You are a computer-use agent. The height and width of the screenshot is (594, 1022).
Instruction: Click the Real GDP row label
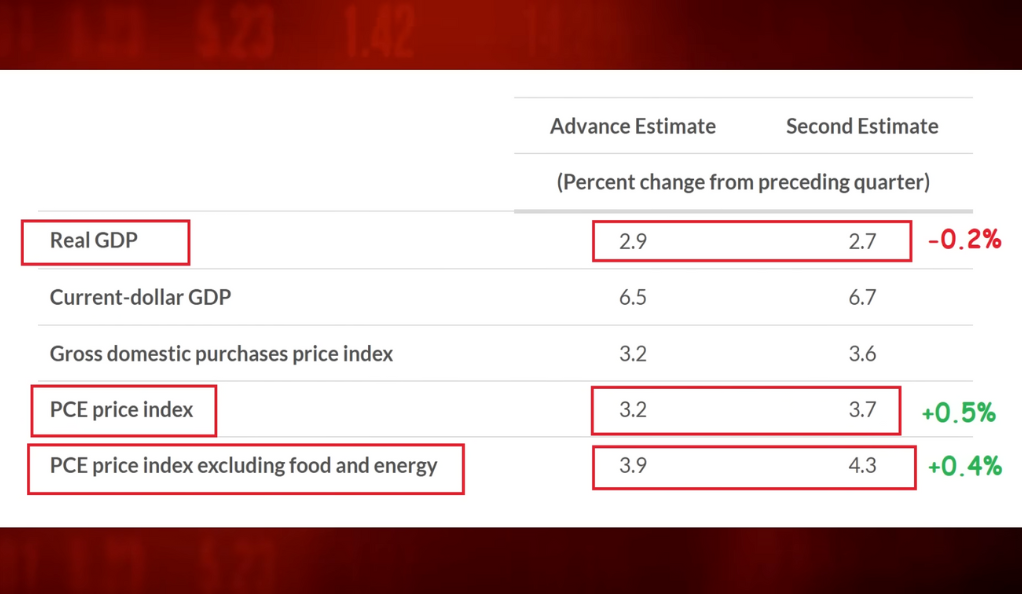(x=94, y=241)
